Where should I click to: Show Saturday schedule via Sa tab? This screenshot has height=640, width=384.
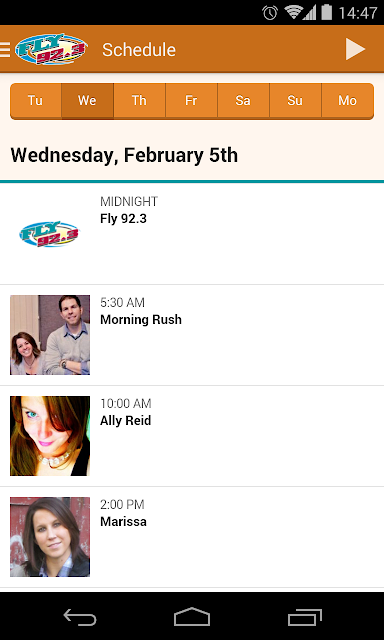(x=243, y=101)
